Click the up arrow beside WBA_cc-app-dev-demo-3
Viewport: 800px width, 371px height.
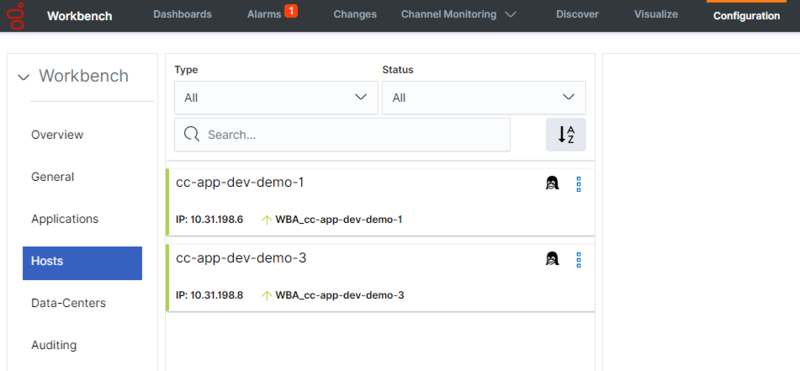pos(266,295)
